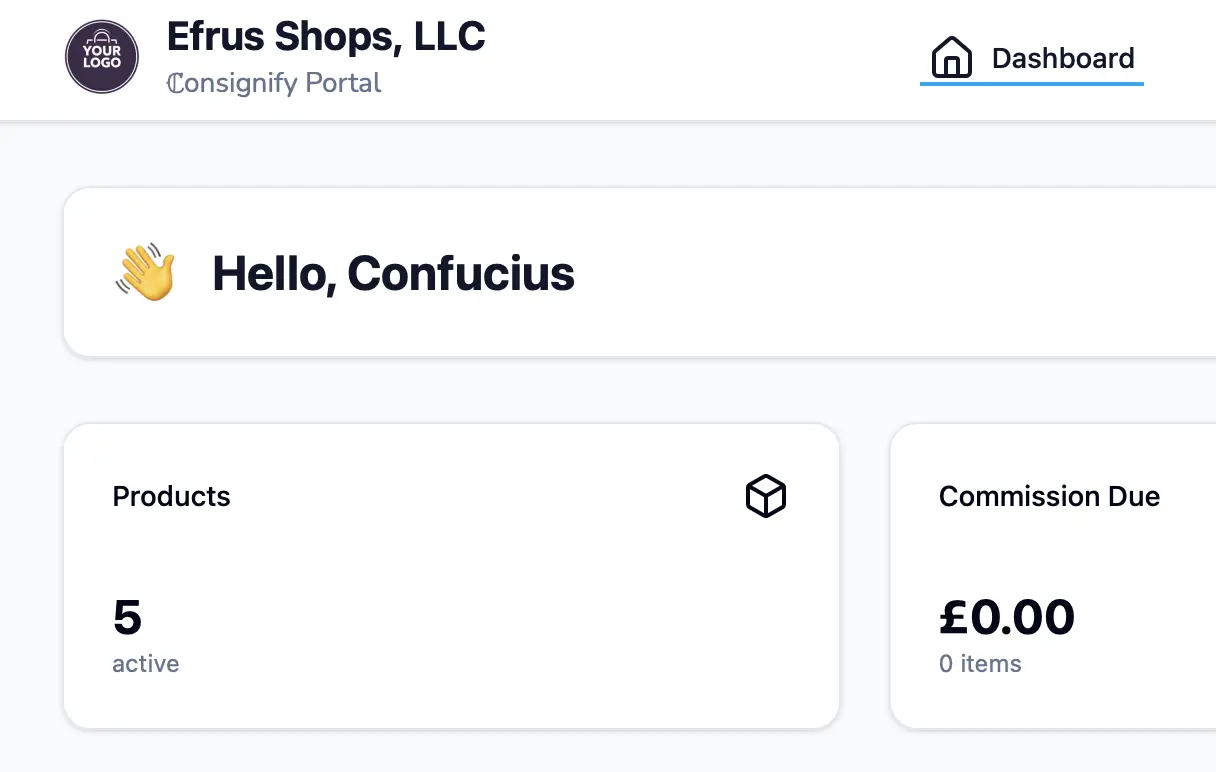Click the letter C in Consignify
1216x772 pixels.
pos(175,83)
